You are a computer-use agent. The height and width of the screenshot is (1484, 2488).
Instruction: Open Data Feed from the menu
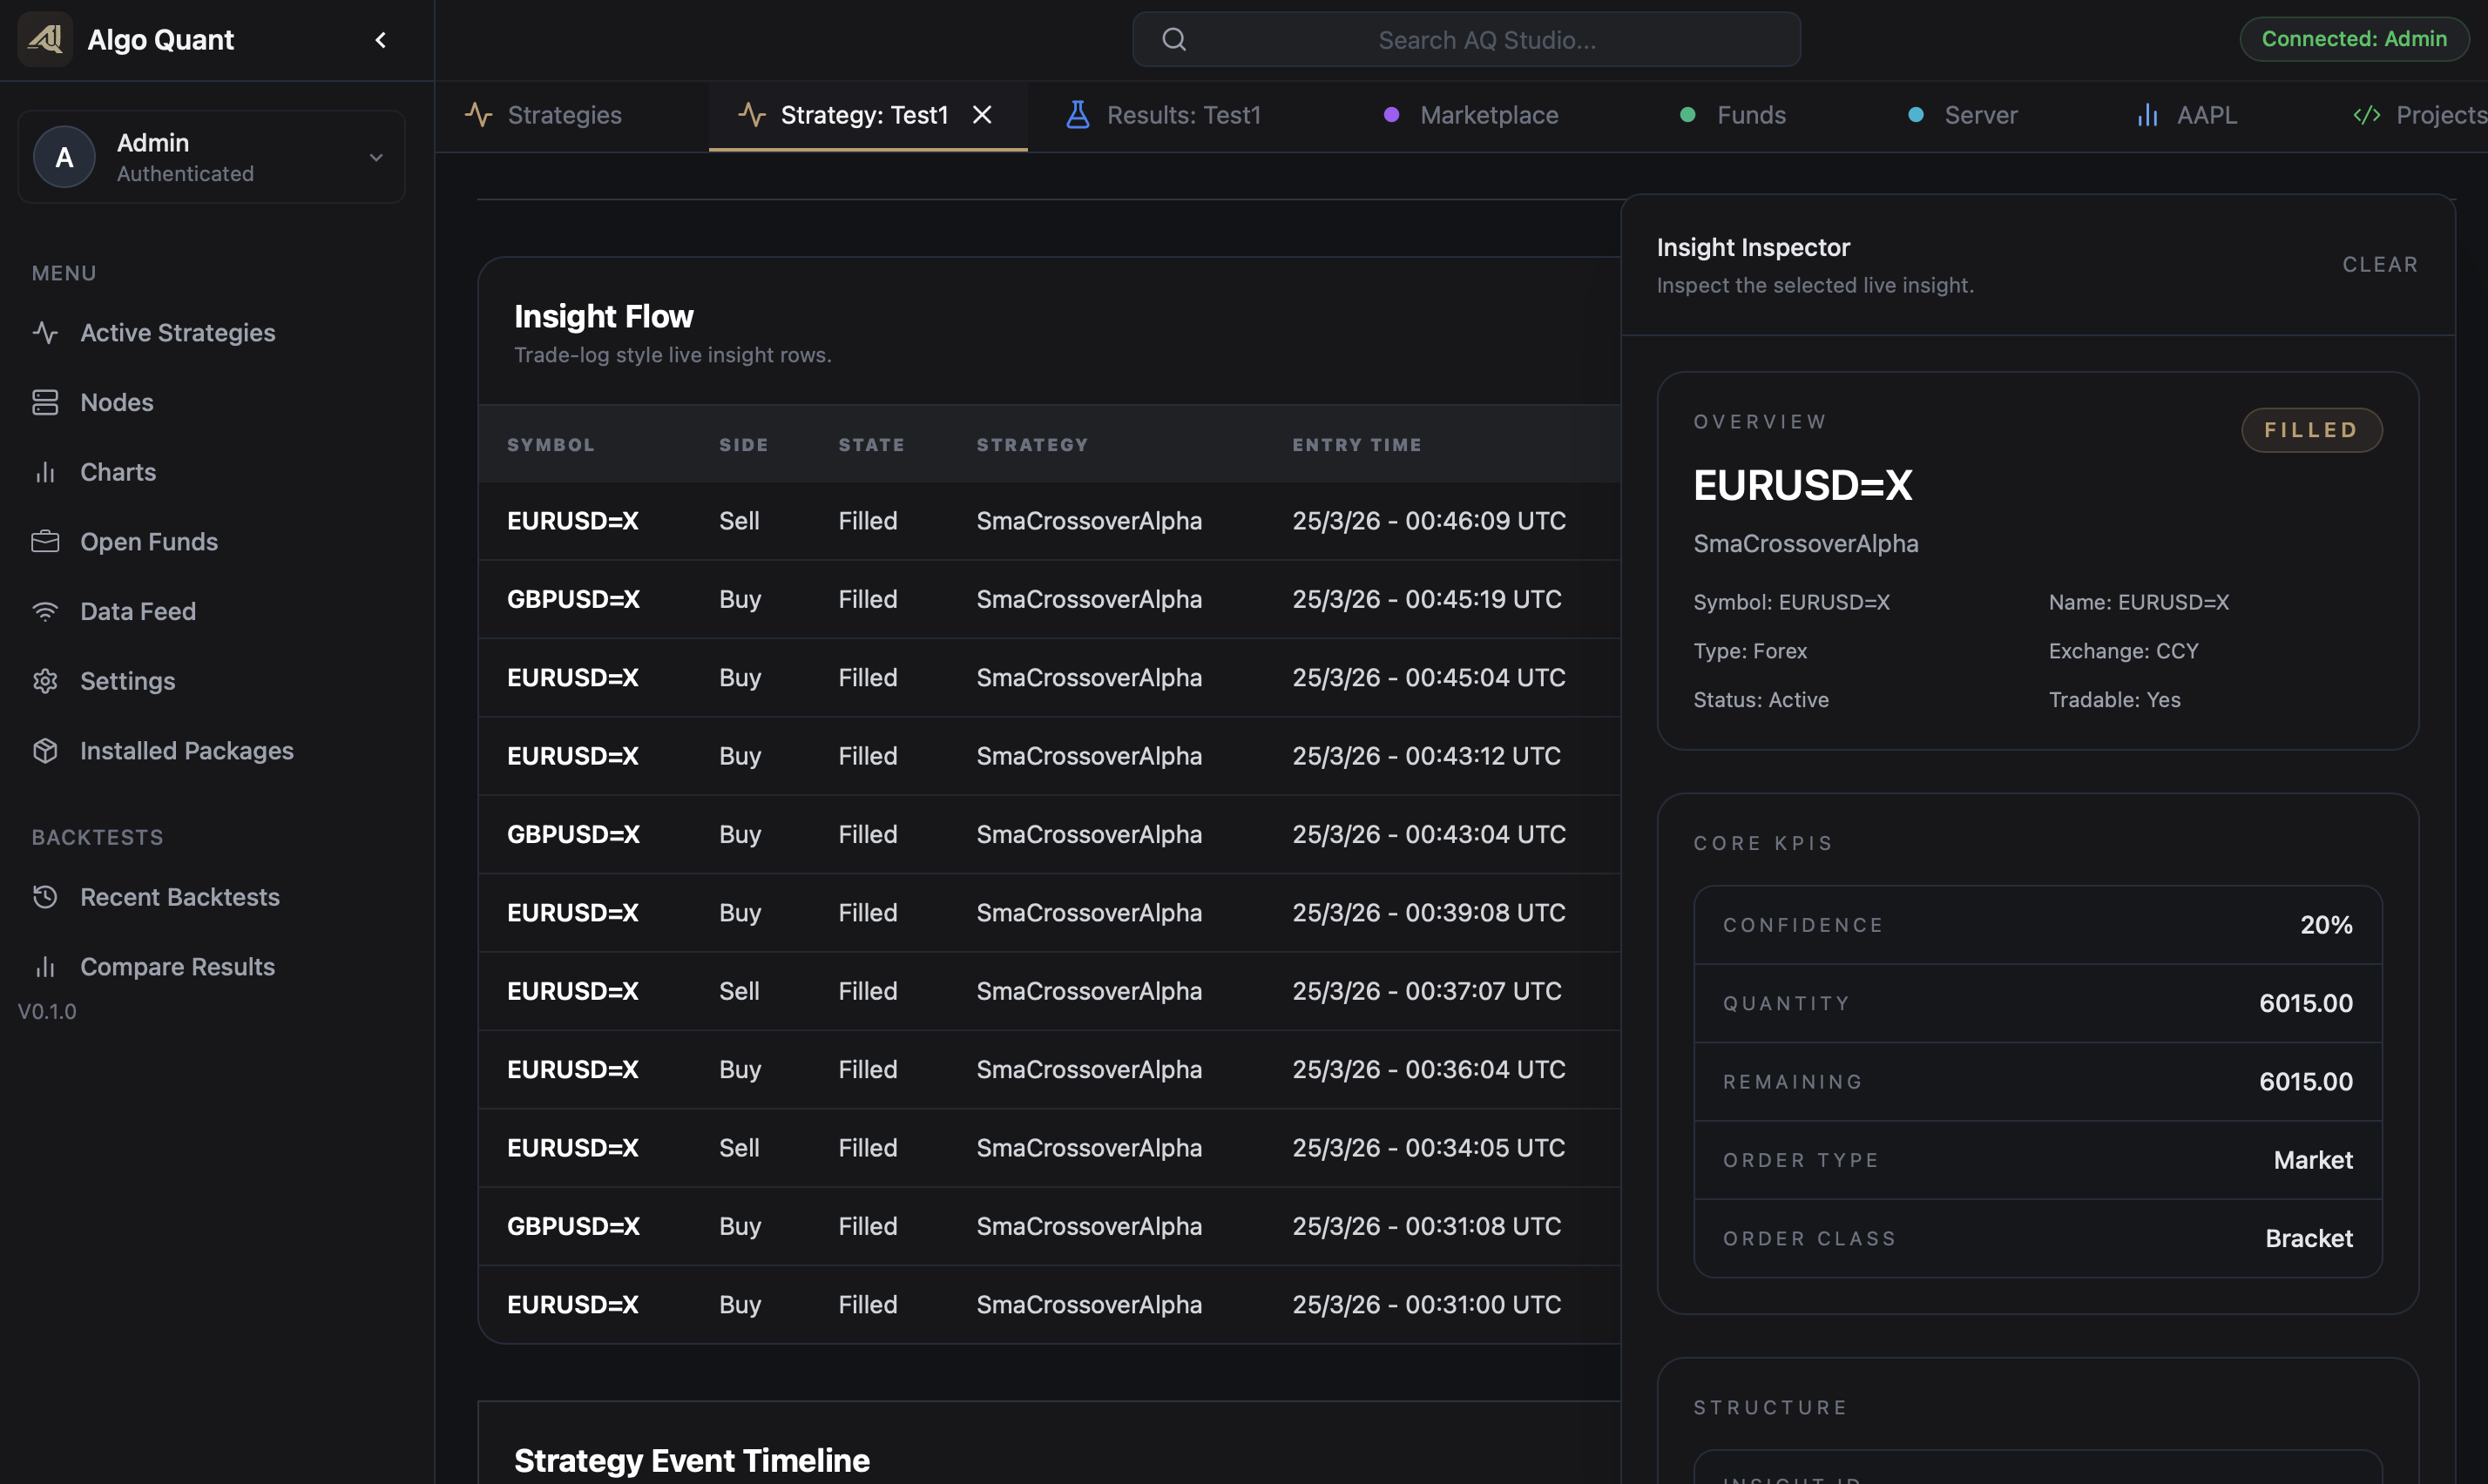tap(138, 611)
